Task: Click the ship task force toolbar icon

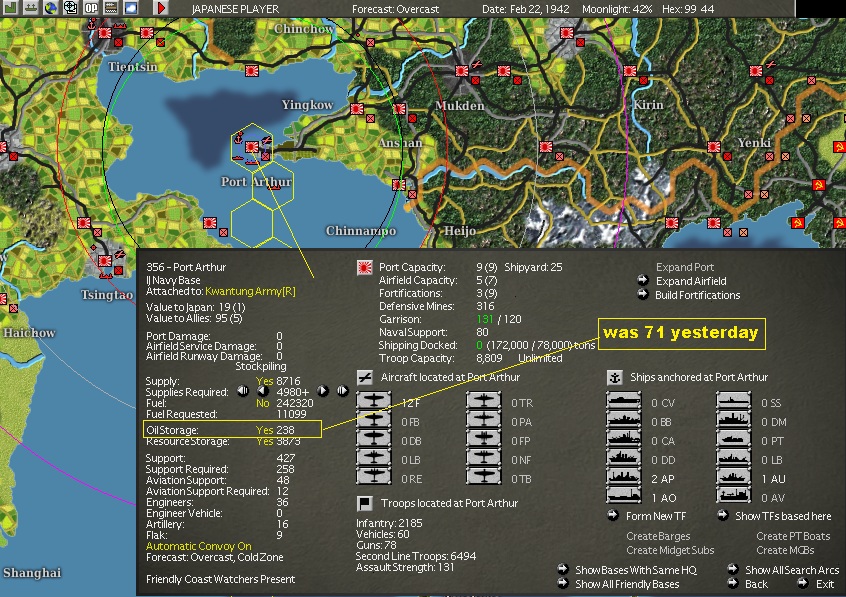Action: (31, 8)
